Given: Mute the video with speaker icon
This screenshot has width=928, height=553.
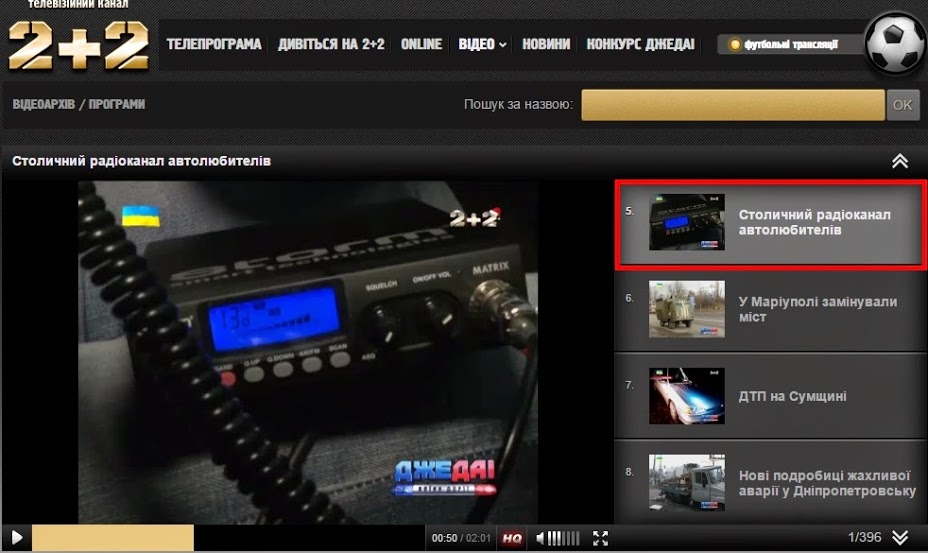Looking at the screenshot, I should pyautogui.click(x=541, y=538).
